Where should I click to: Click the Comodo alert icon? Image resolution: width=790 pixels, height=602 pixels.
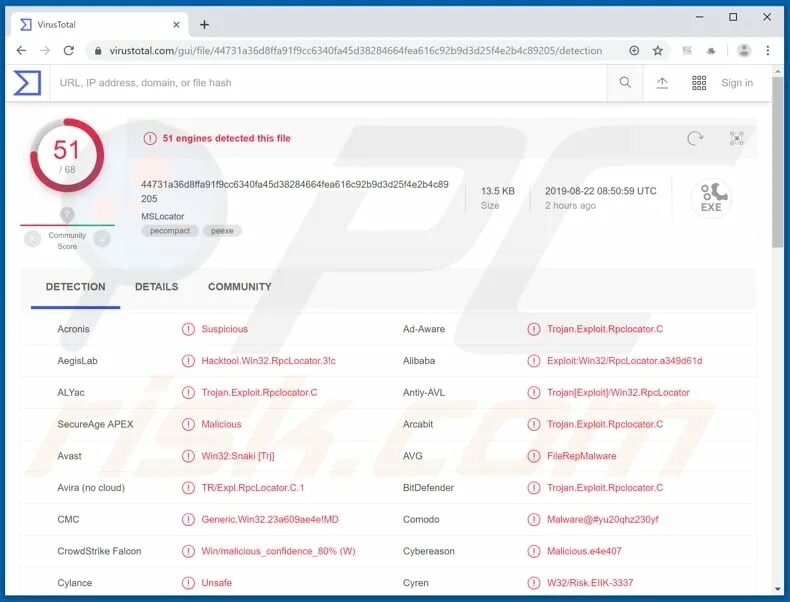click(x=534, y=520)
